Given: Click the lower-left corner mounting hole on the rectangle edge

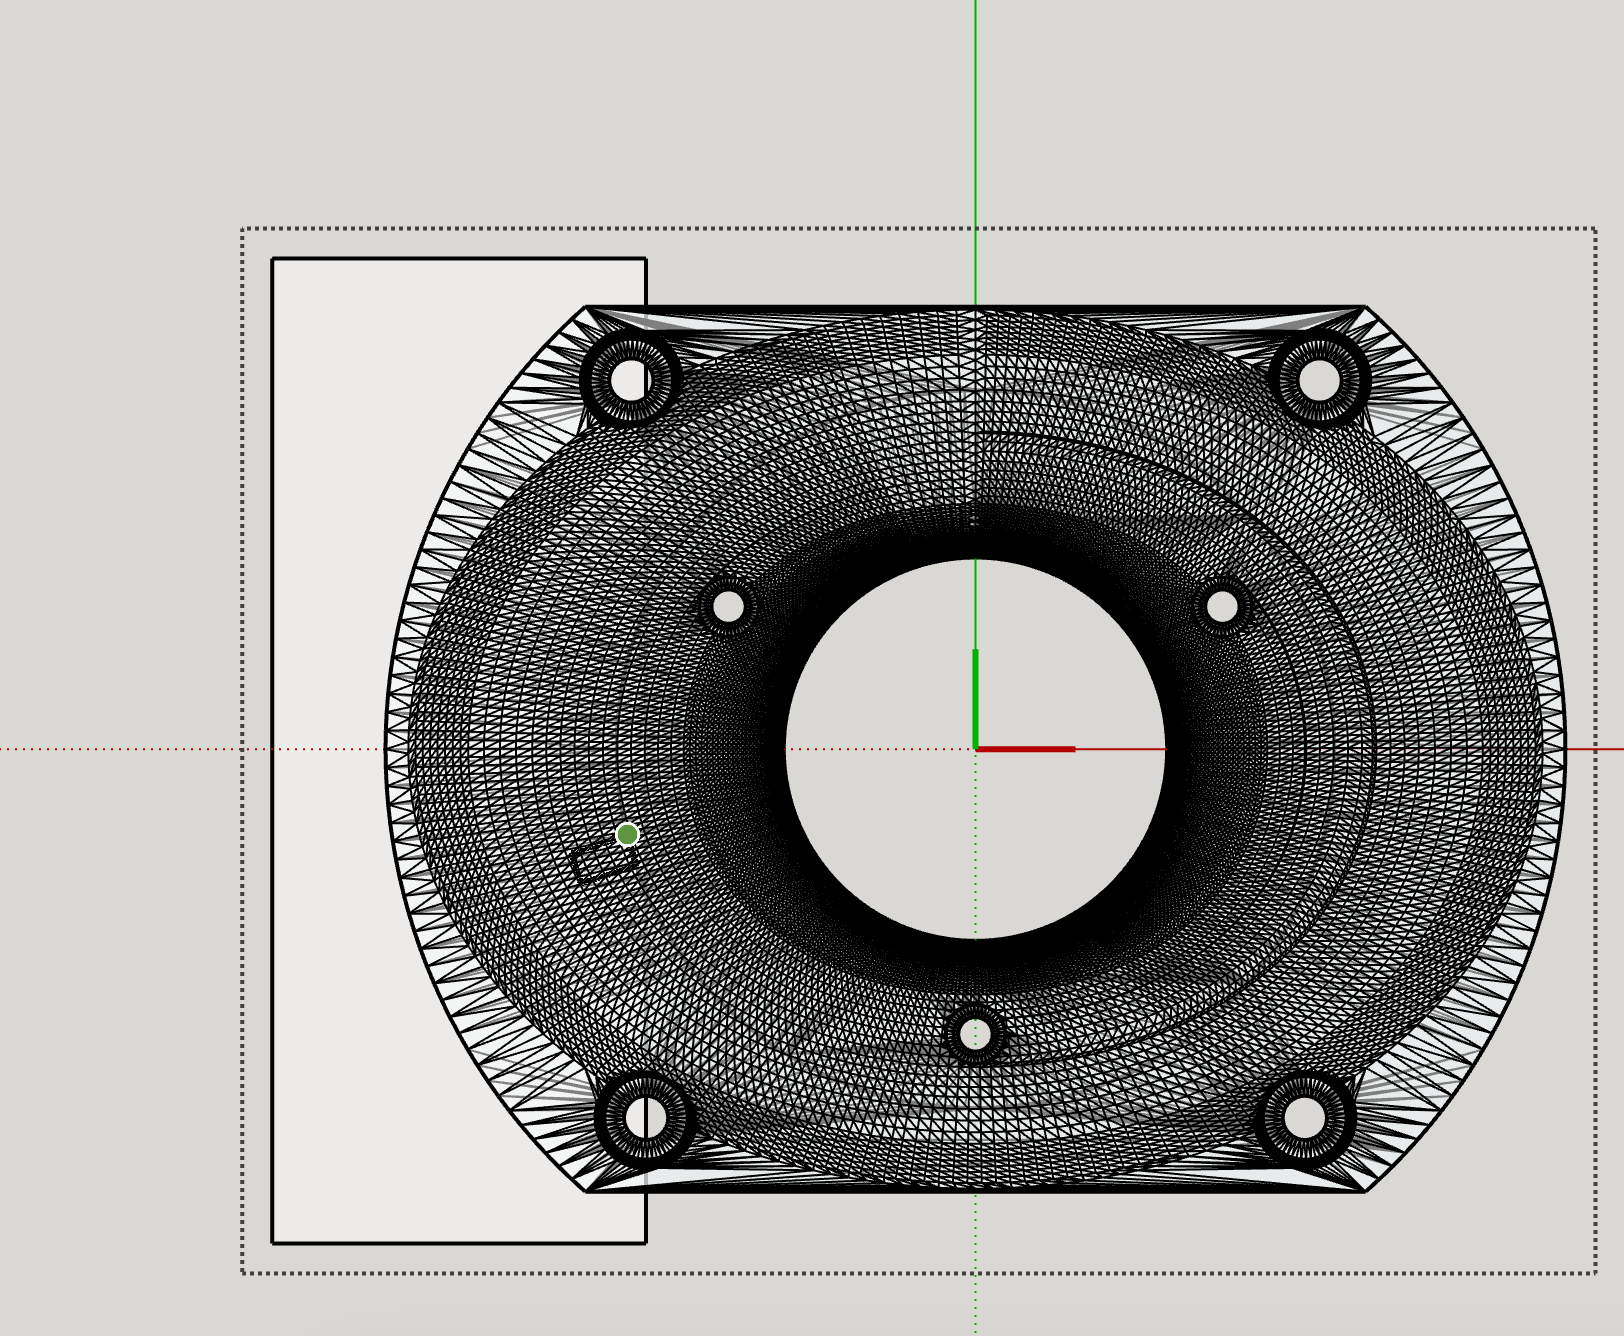Looking at the screenshot, I should (646, 1117).
